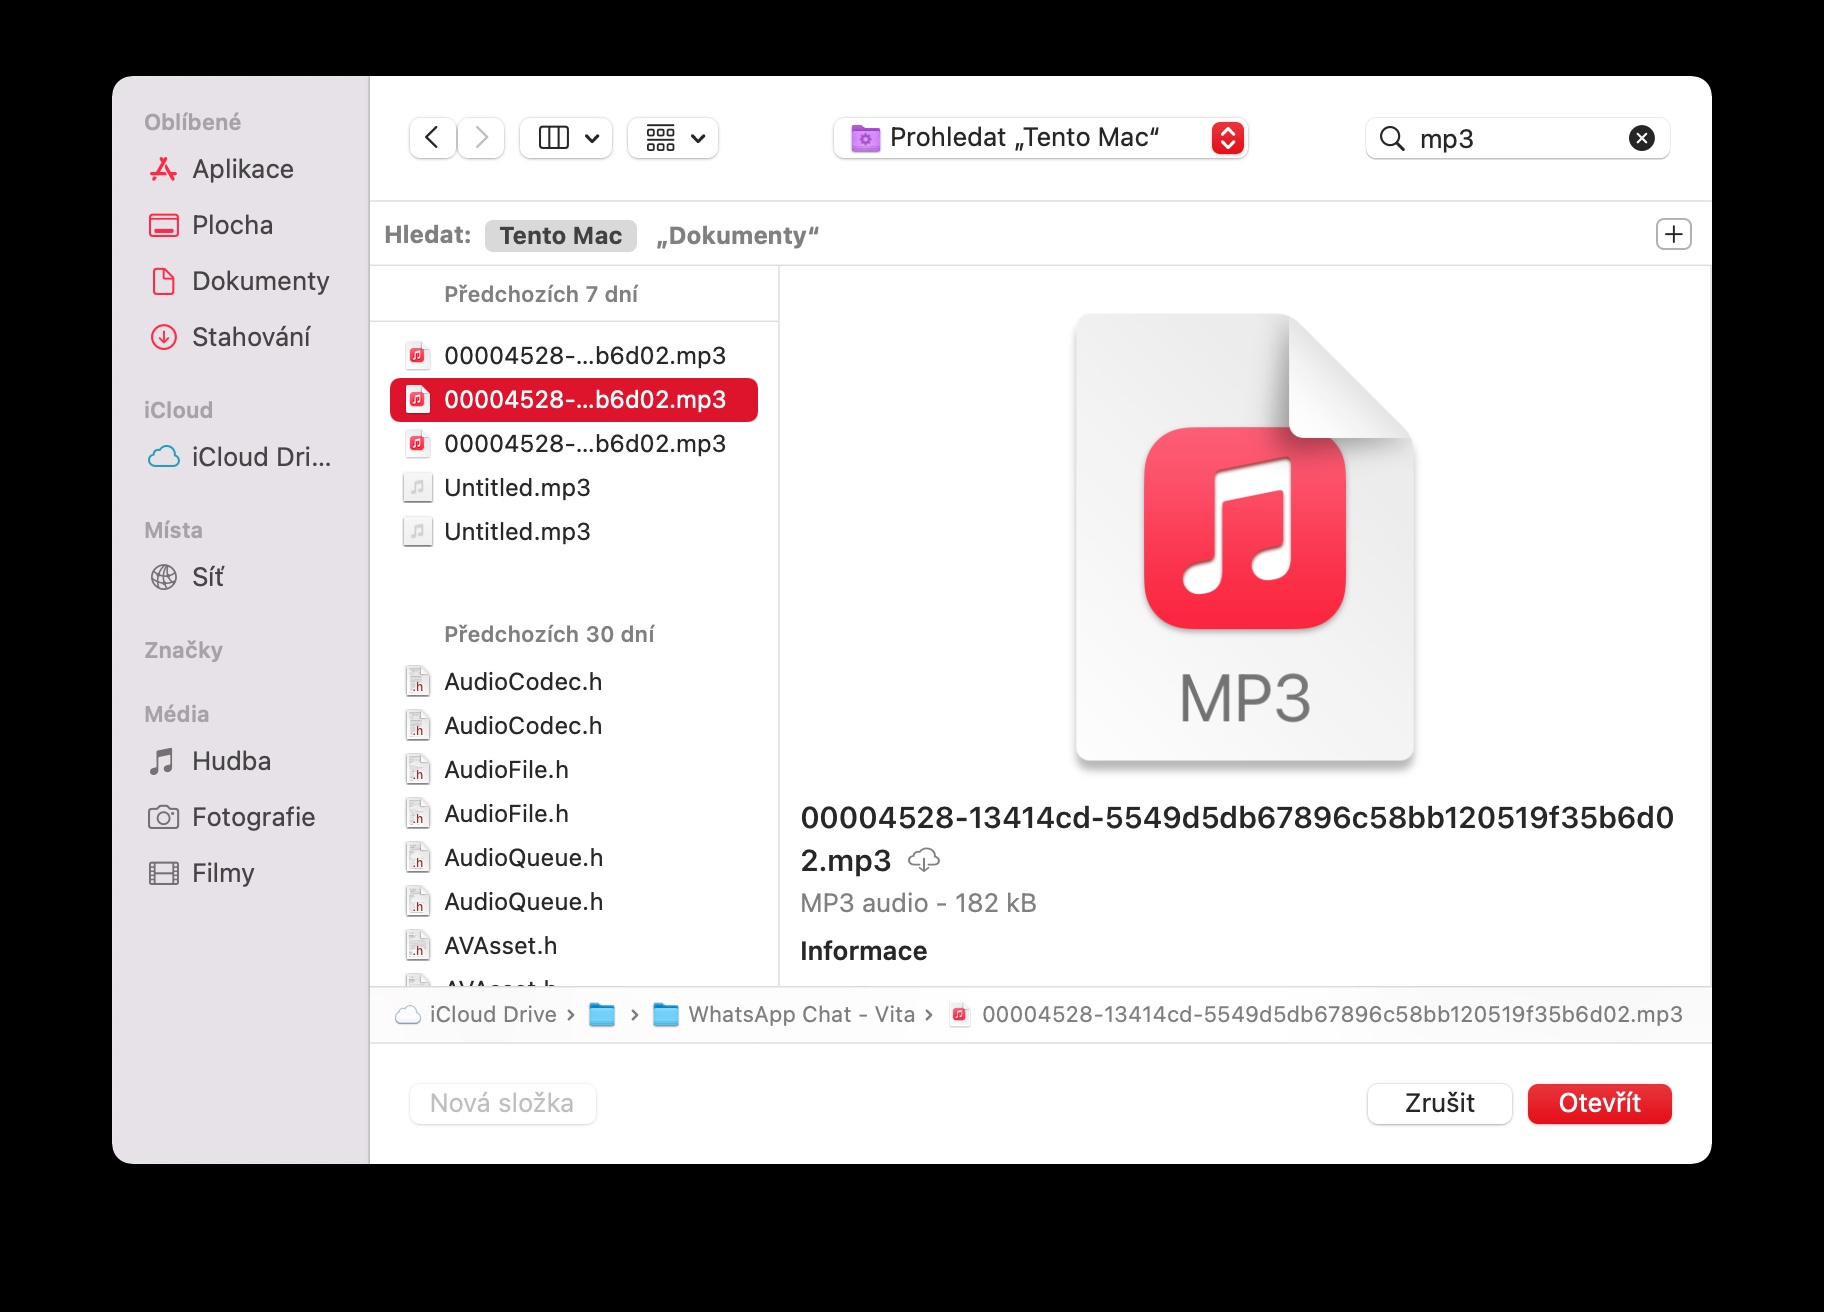Click the mp3 file in path bar
Viewport: 1824px width, 1312px height.
click(1316, 1014)
